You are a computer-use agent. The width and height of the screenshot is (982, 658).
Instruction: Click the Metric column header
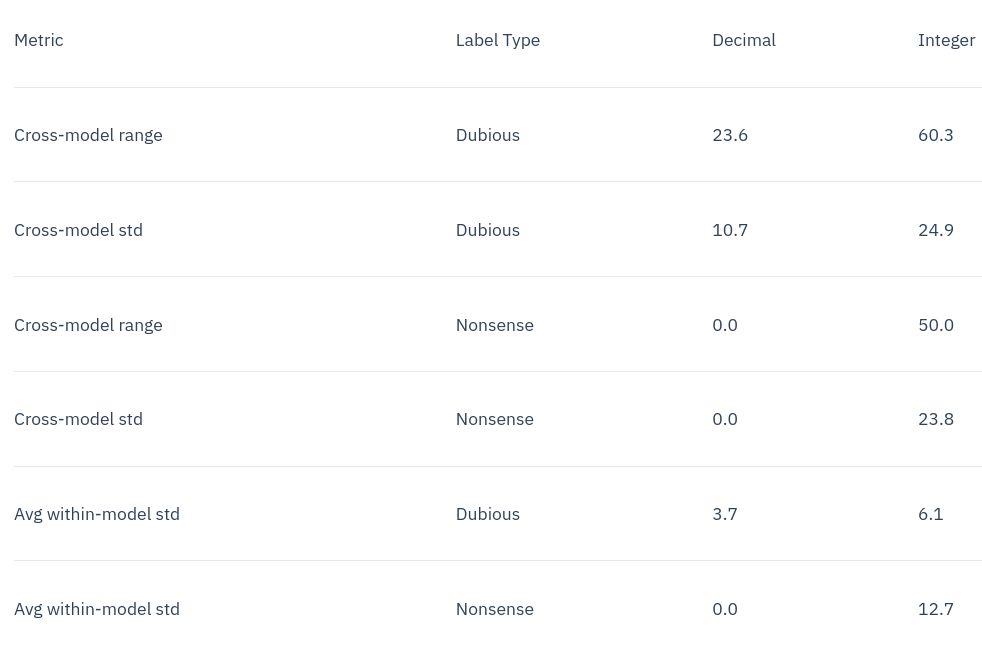[39, 40]
